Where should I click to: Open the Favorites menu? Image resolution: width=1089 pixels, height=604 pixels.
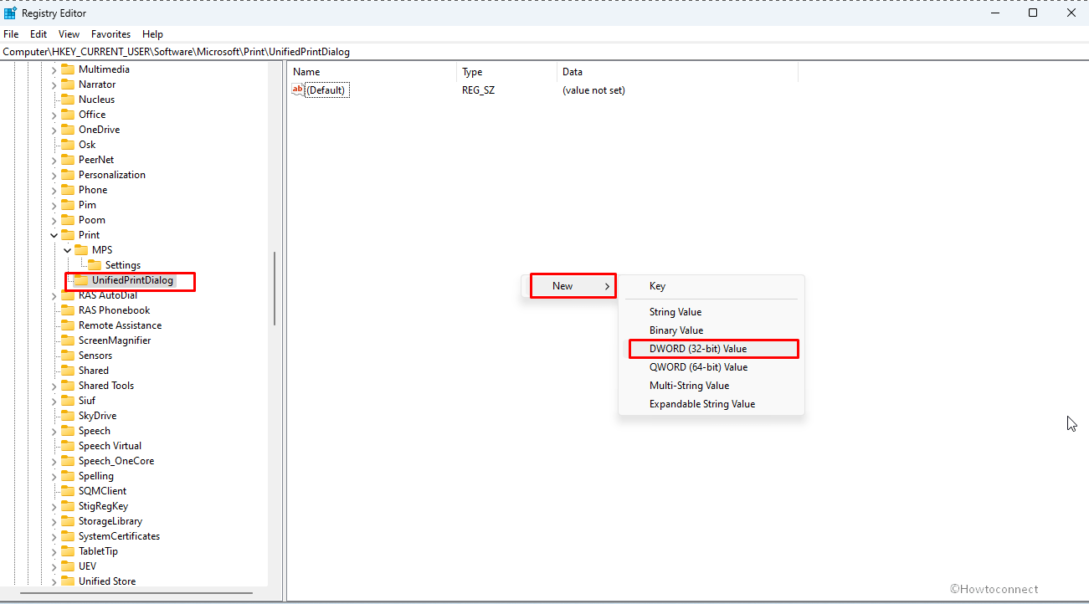click(x=110, y=33)
